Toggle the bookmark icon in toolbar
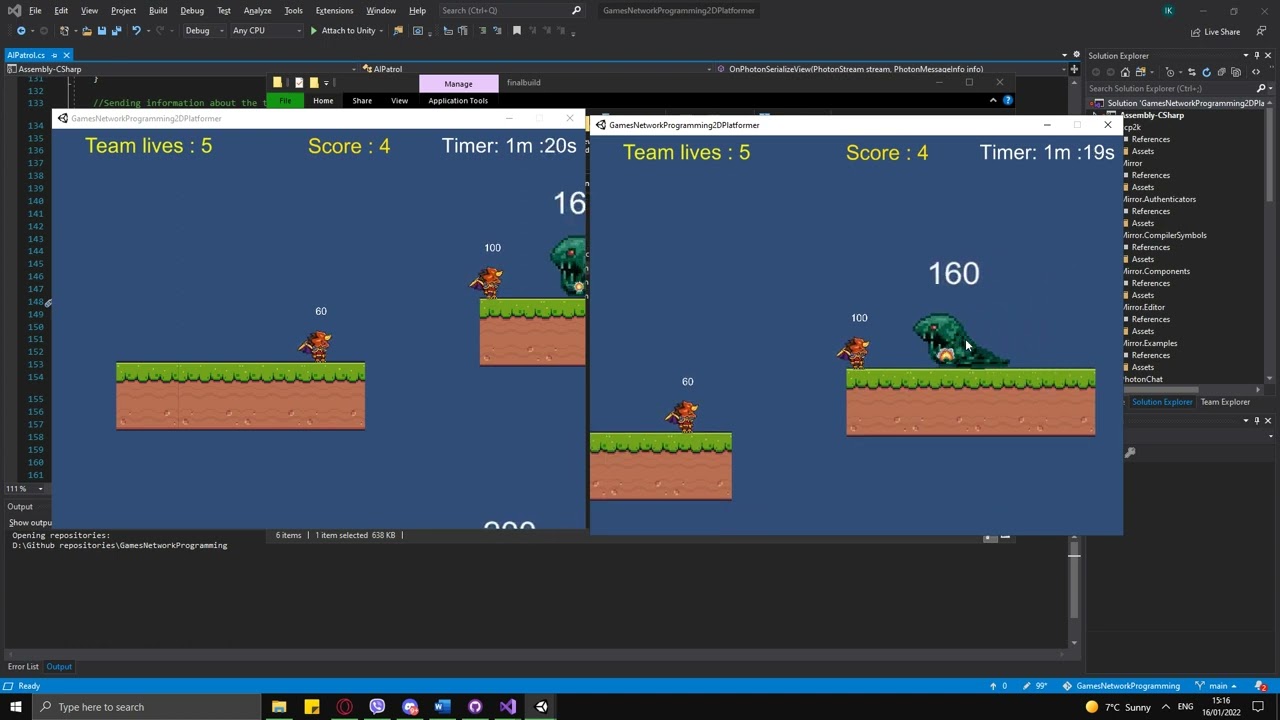The height and width of the screenshot is (720, 1280). point(517,31)
